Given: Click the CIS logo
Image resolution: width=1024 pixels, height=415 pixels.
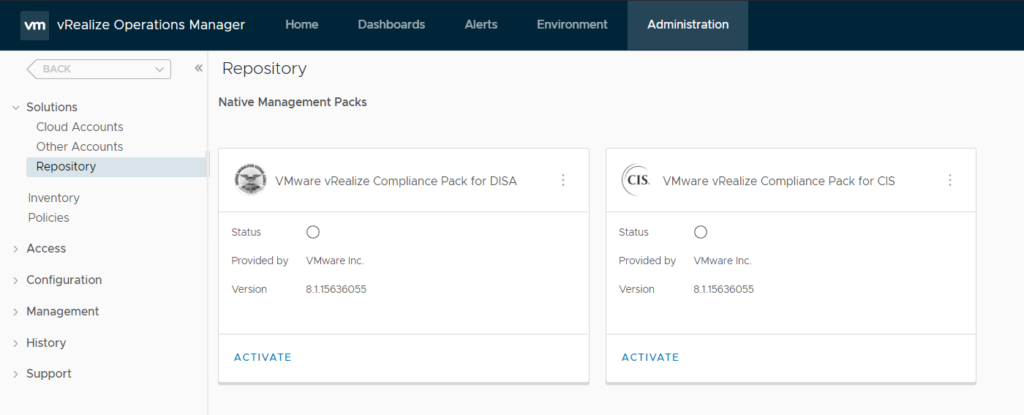Looking at the screenshot, I should coord(635,180).
